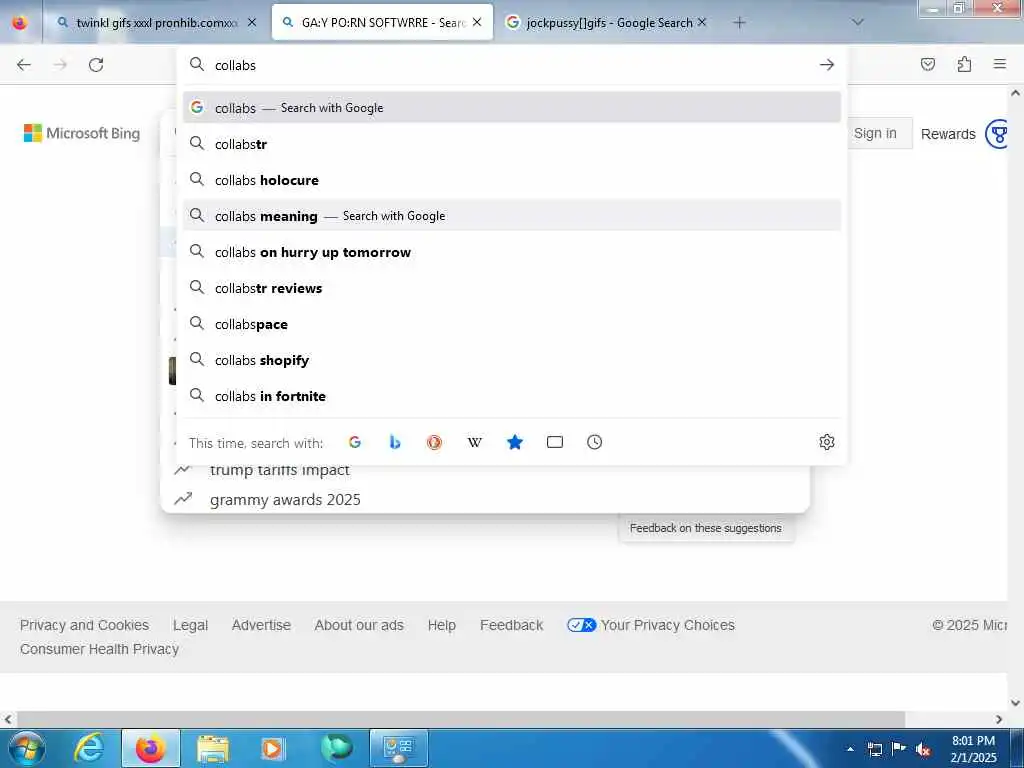Open Action Center flag icon in tray
The height and width of the screenshot is (768, 1024).
coord(899,749)
